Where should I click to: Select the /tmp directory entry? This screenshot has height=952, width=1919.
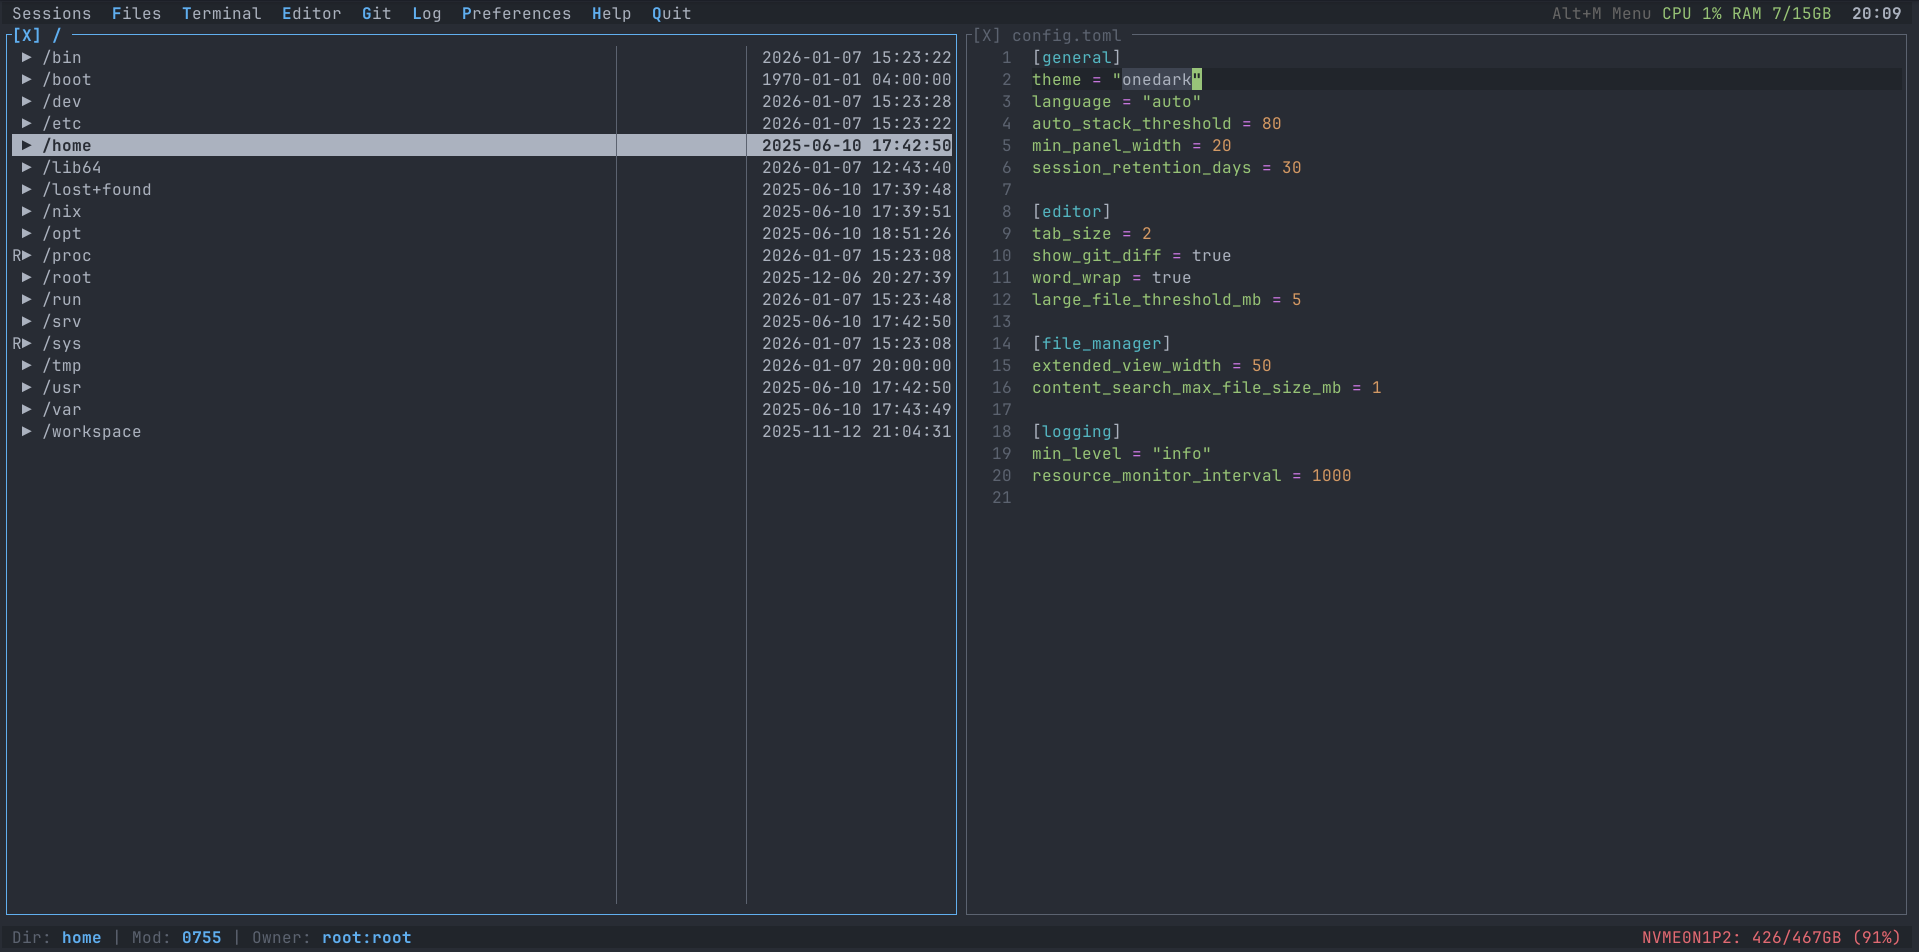click(x=64, y=365)
